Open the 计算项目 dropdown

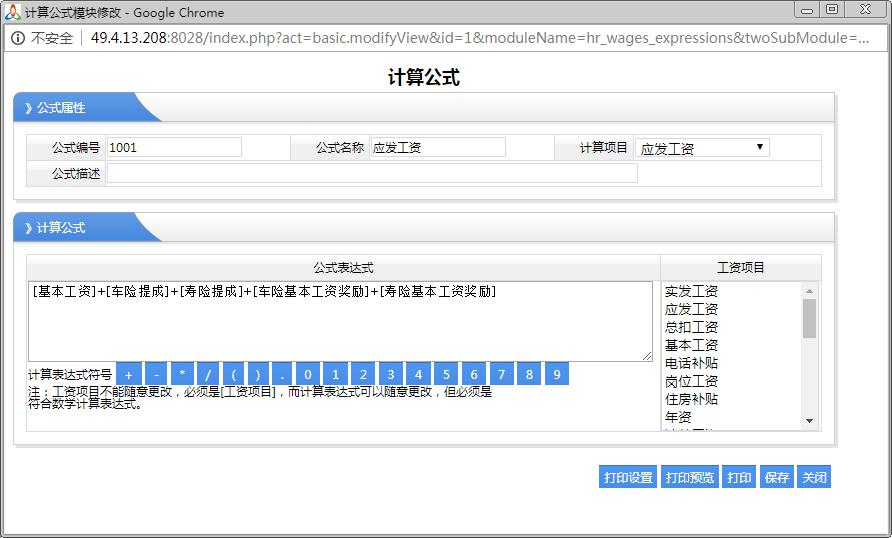(x=701, y=148)
